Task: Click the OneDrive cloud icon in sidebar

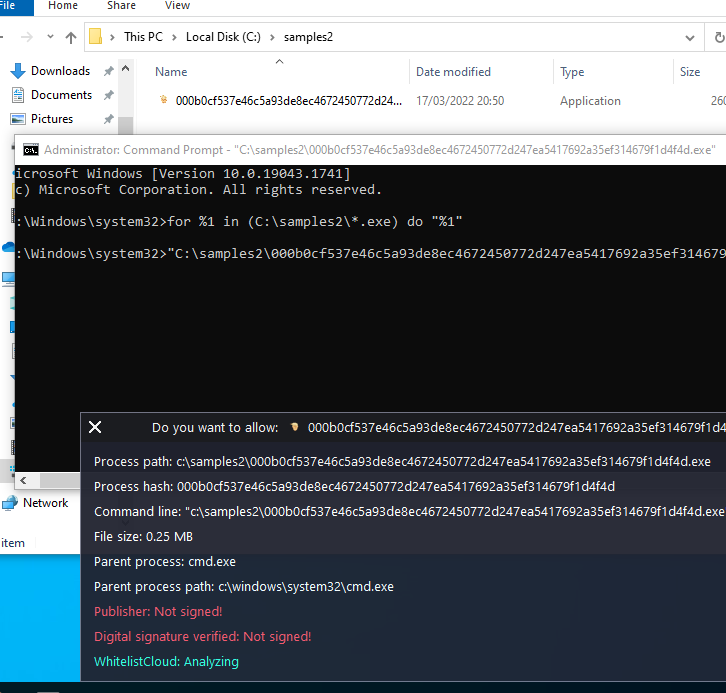Action: 8,247
